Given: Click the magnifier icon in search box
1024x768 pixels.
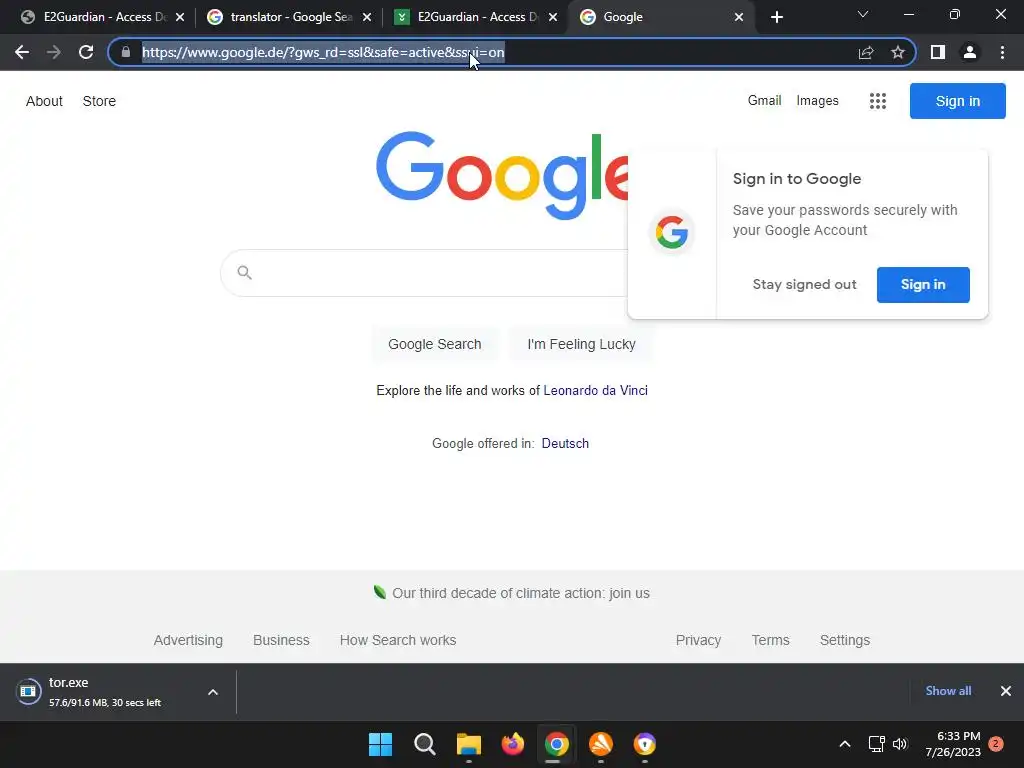Looking at the screenshot, I should (x=245, y=272).
